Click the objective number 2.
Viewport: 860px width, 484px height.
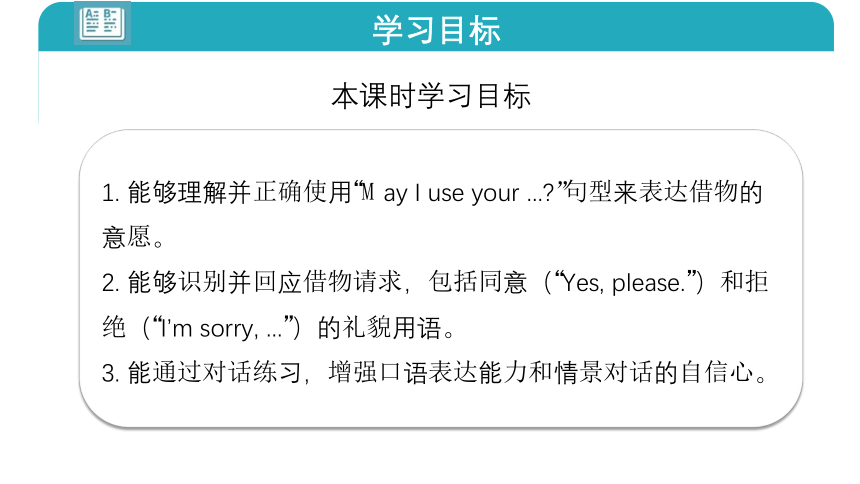pyautogui.click(x=111, y=283)
